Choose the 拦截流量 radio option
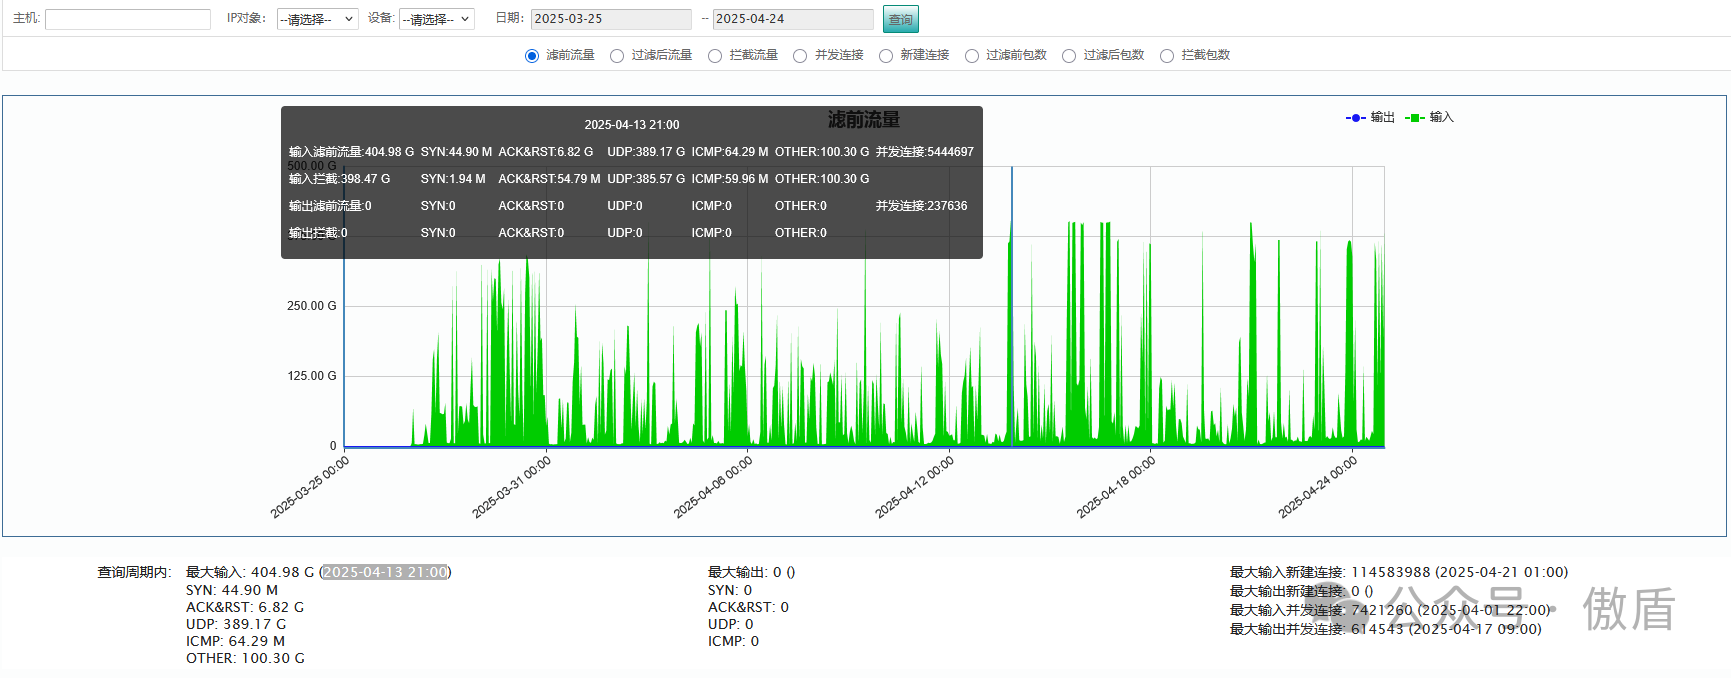1731x678 pixels. pos(715,56)
